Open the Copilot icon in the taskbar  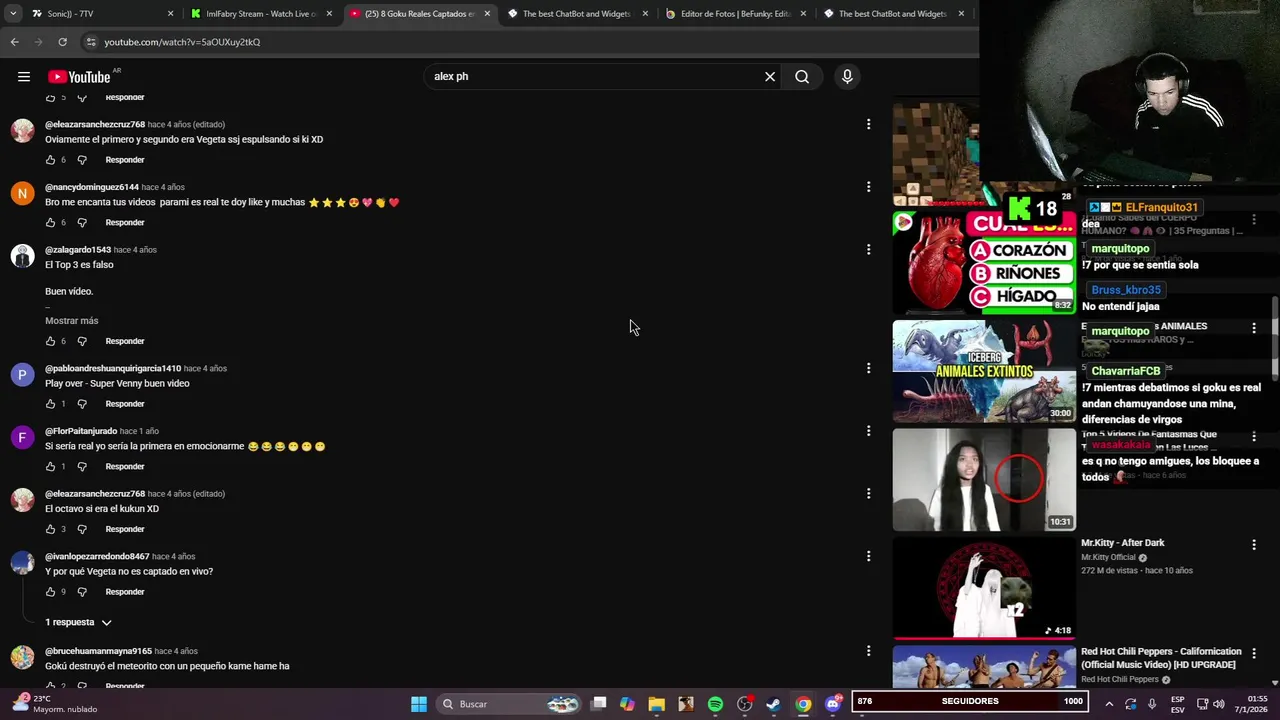coord(627,704)
